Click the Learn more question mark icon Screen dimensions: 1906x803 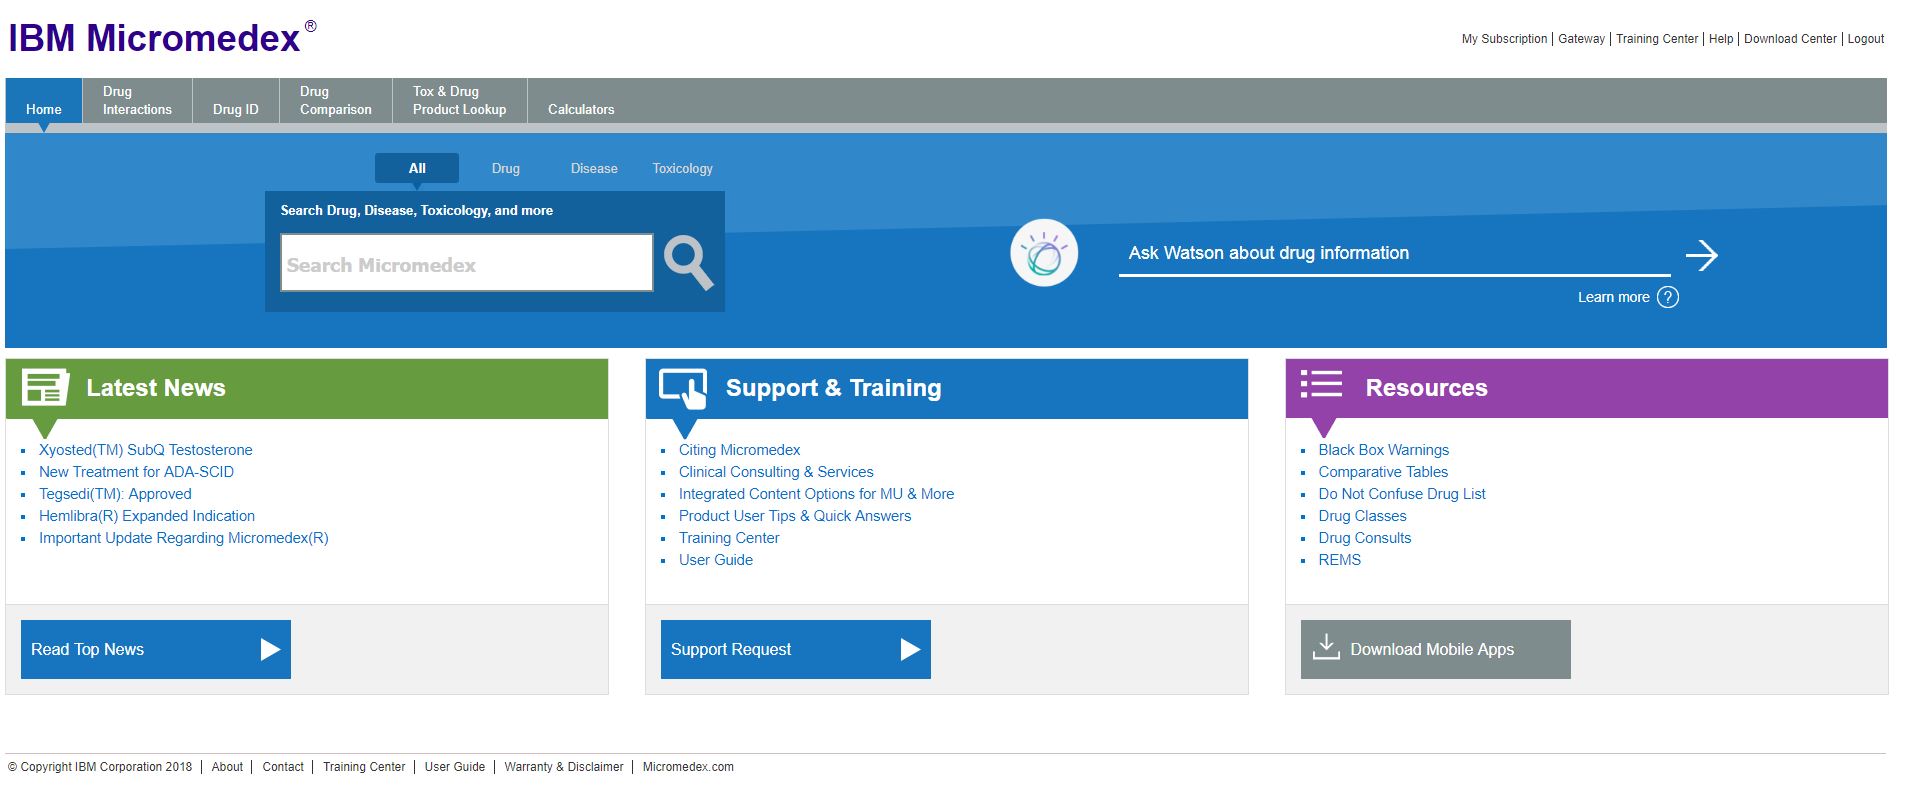(x=1668, y=297)
